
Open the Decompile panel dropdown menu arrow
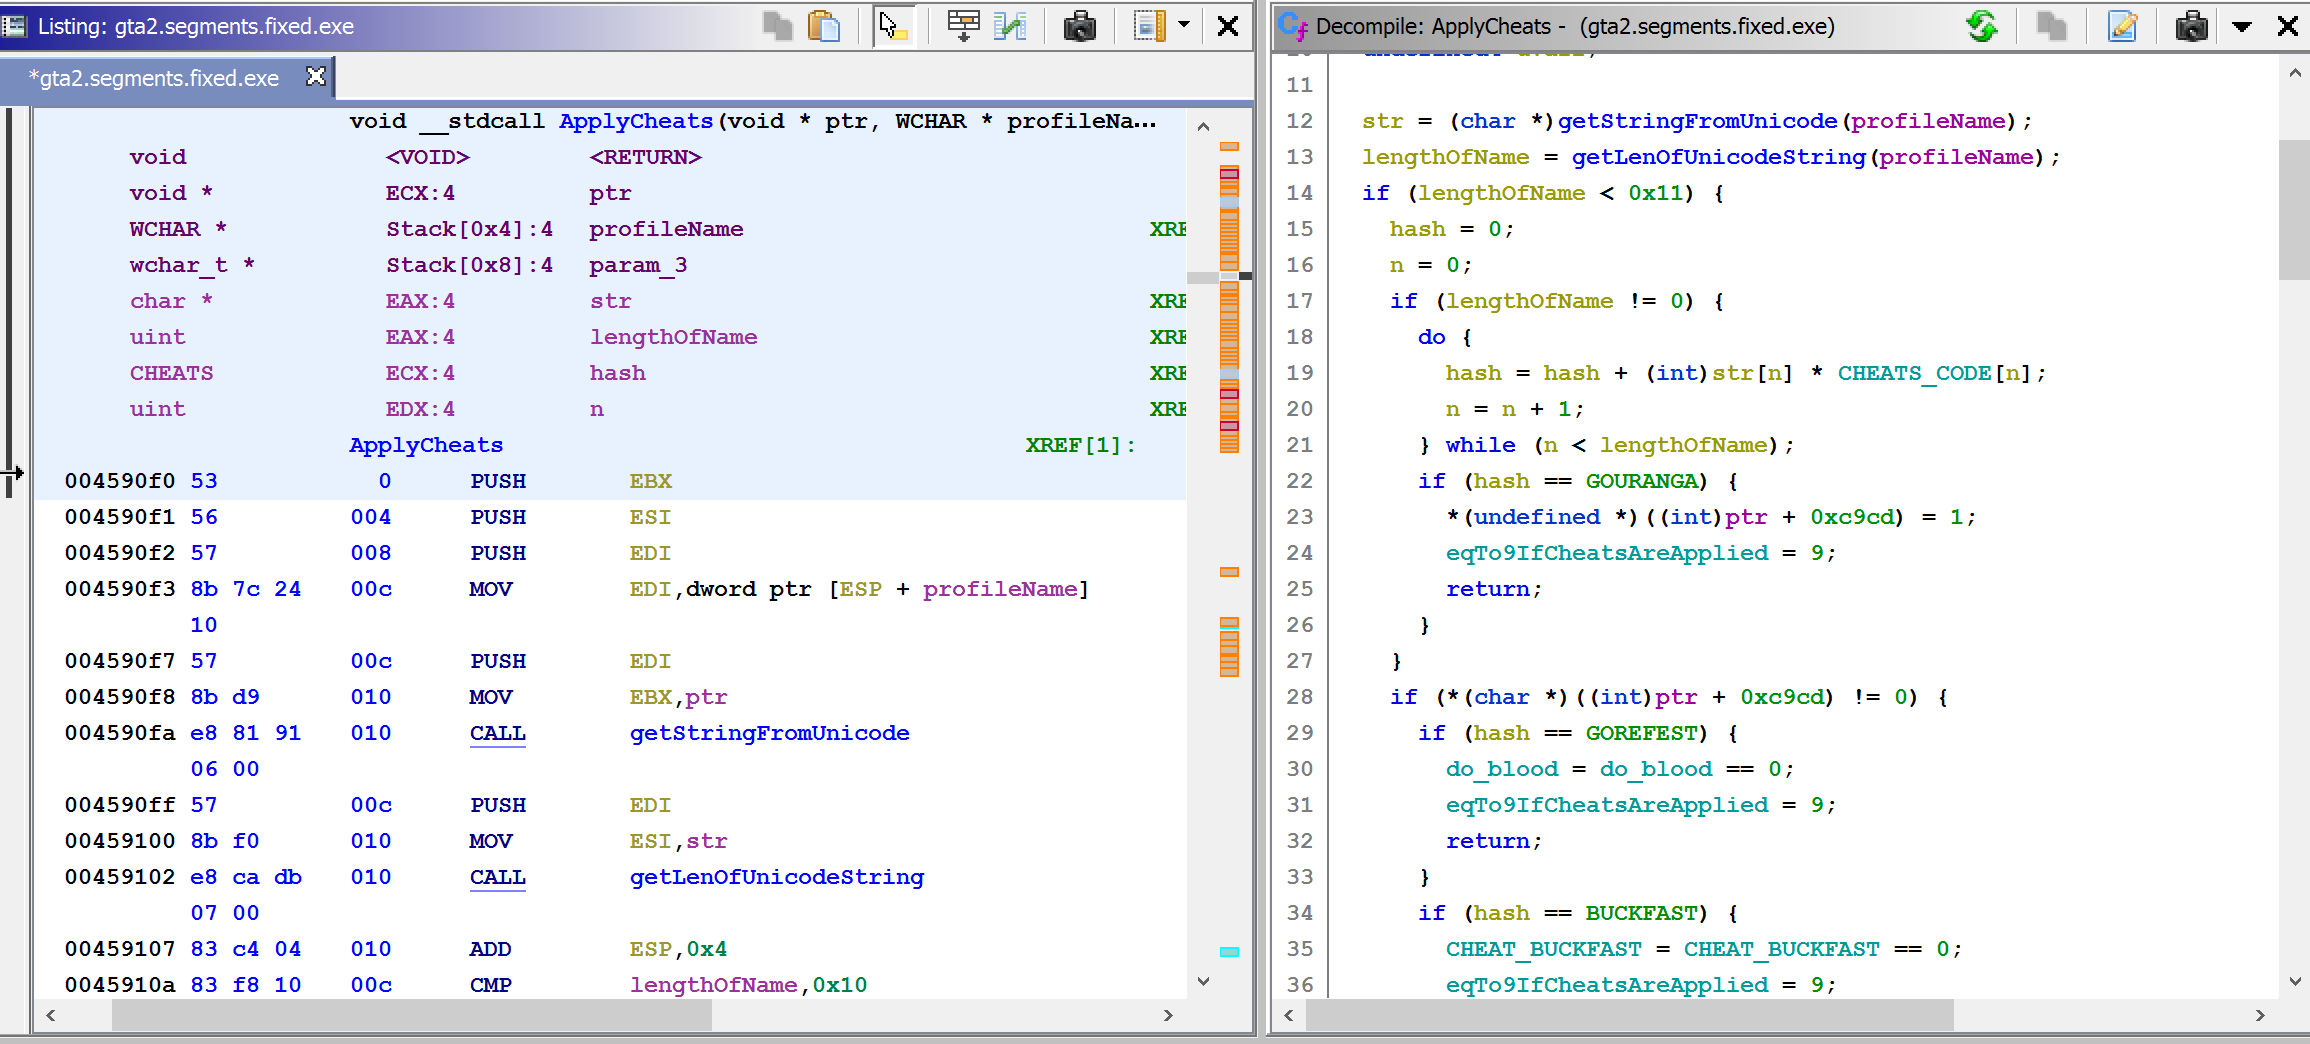(x=2242, y=26)
